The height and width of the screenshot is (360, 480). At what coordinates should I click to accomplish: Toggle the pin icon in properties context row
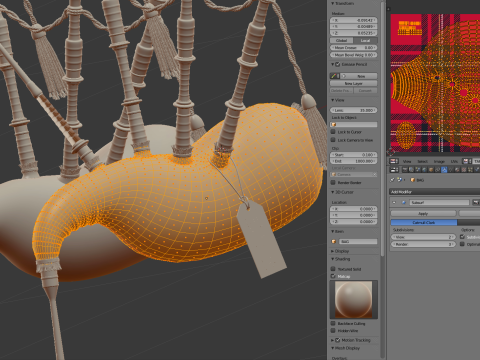pyautogui.click(x=392, y=180)
